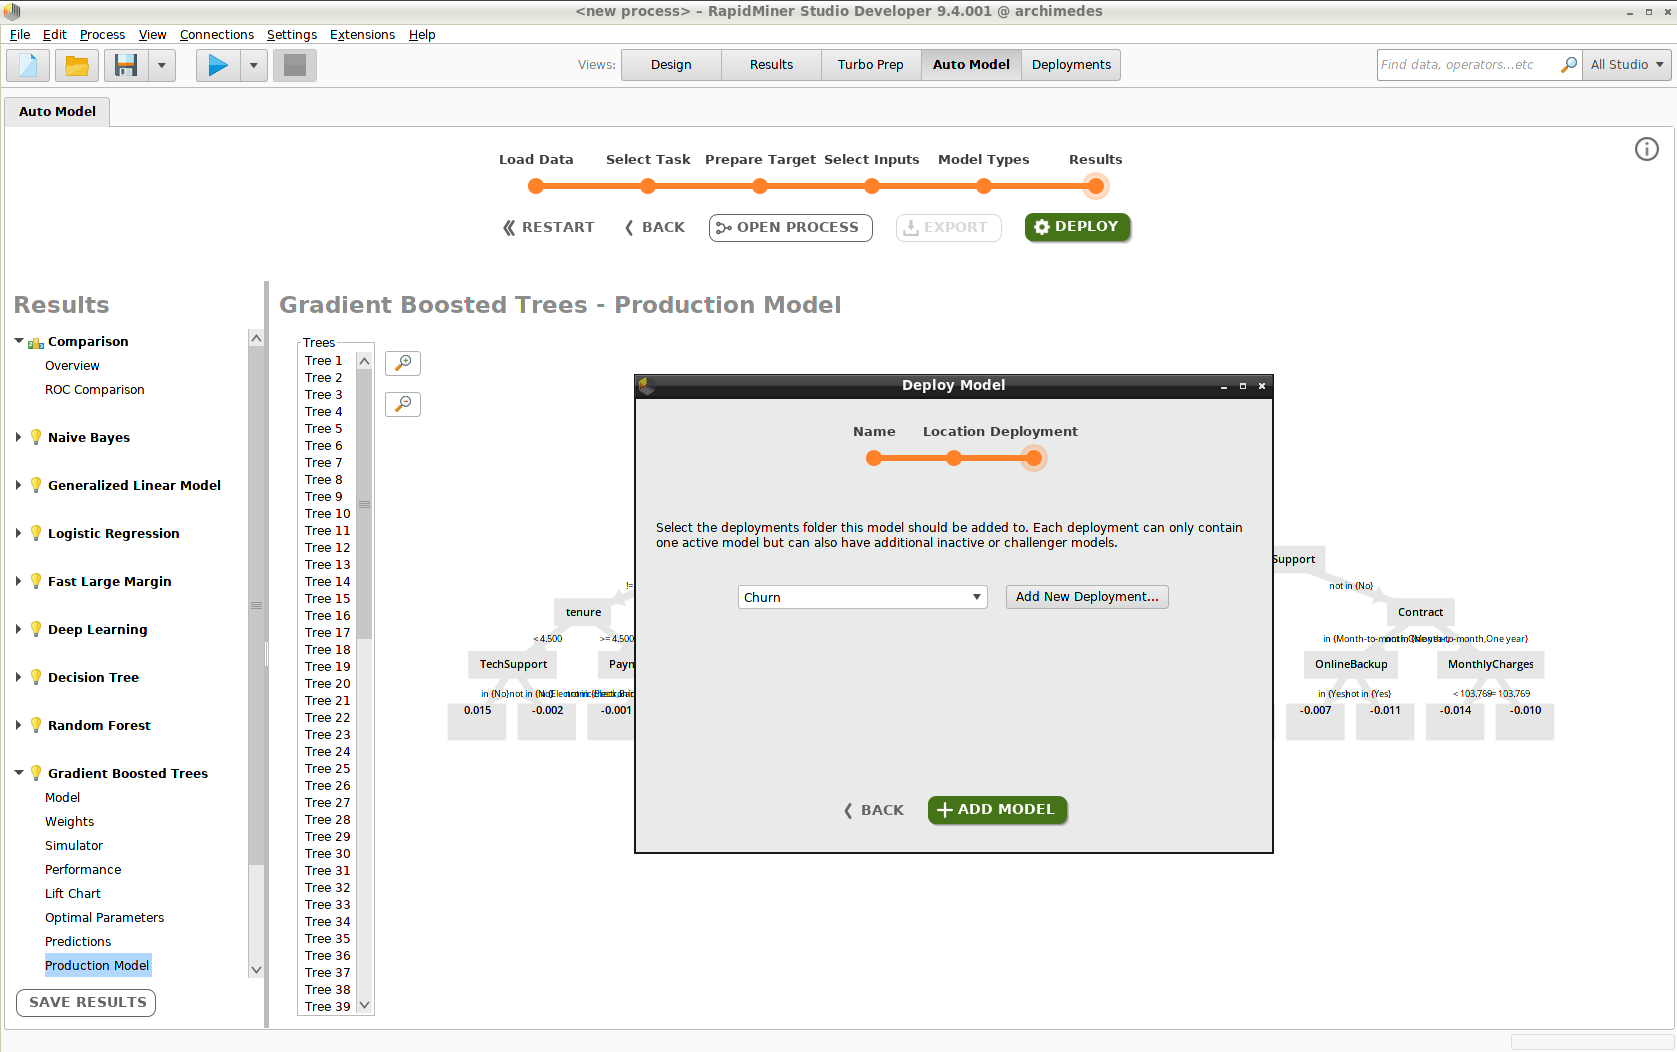Expand the Random Forest node
The image size is (1677, 1052).
[18, 725]
